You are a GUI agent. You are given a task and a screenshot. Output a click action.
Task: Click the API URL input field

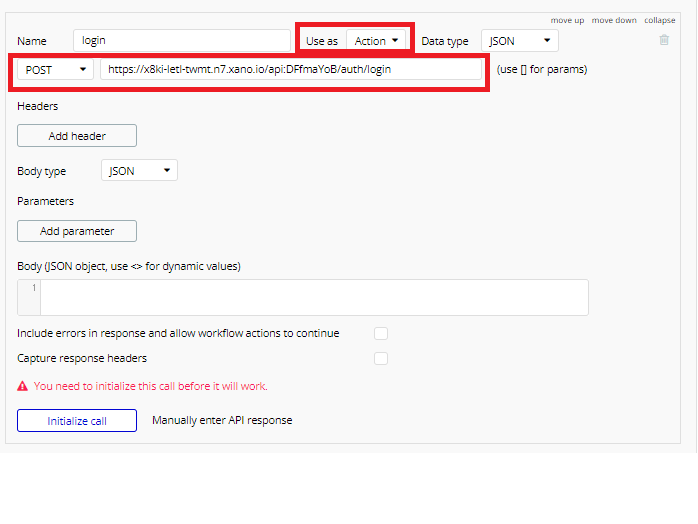291,69
